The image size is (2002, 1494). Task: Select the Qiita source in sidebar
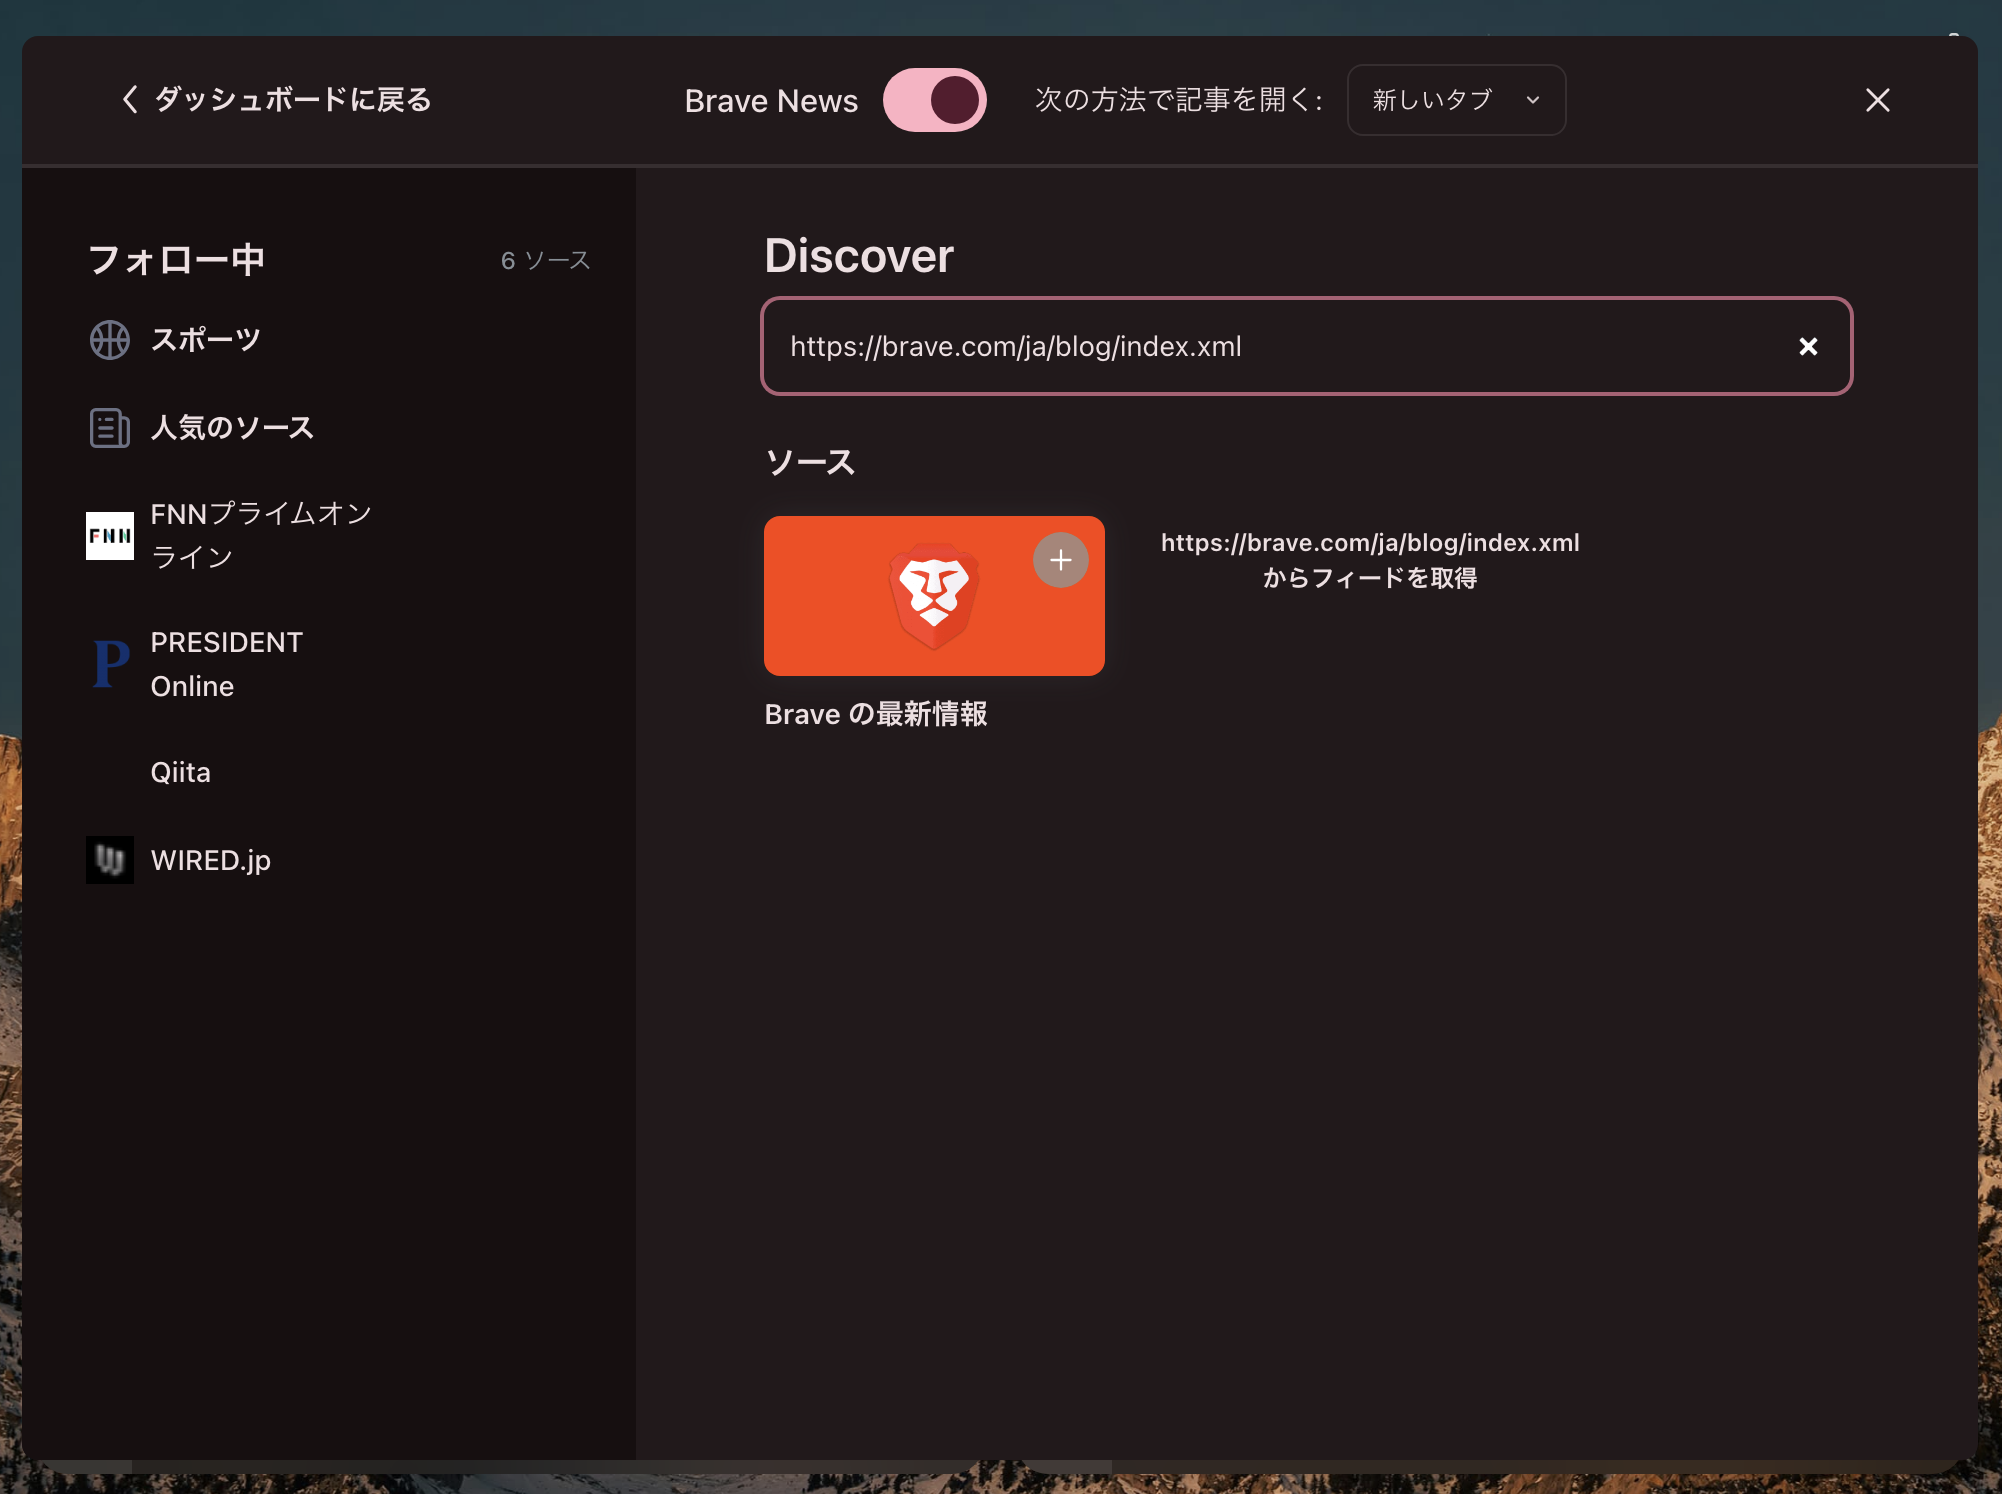[180, 772]
